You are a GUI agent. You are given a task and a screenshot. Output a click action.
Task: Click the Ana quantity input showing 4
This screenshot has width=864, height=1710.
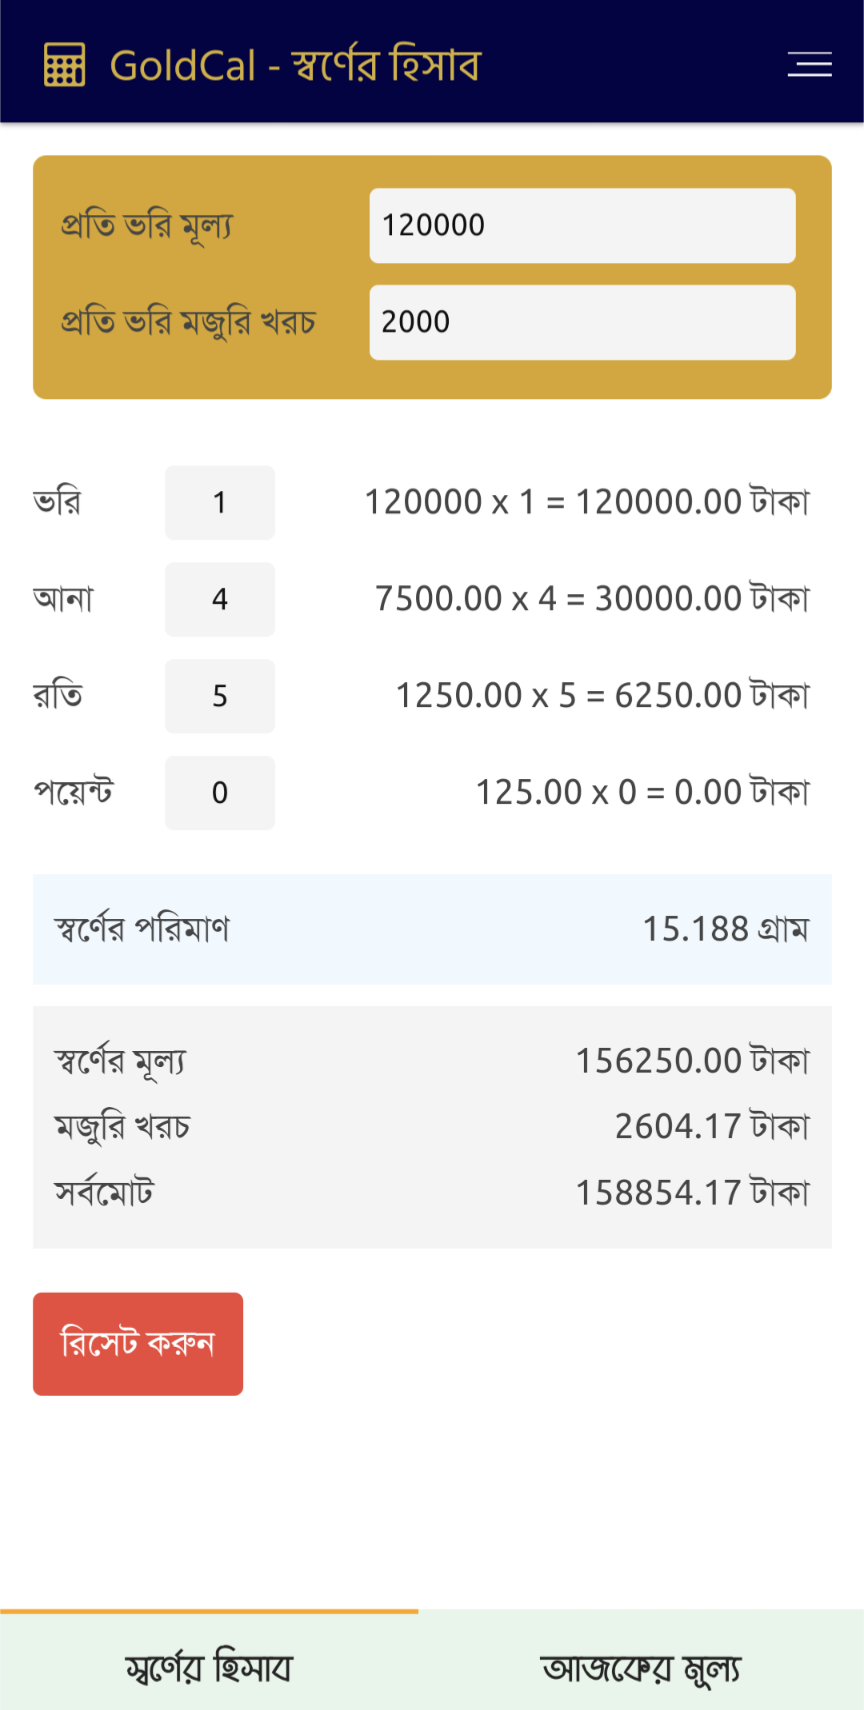[220, 599]
